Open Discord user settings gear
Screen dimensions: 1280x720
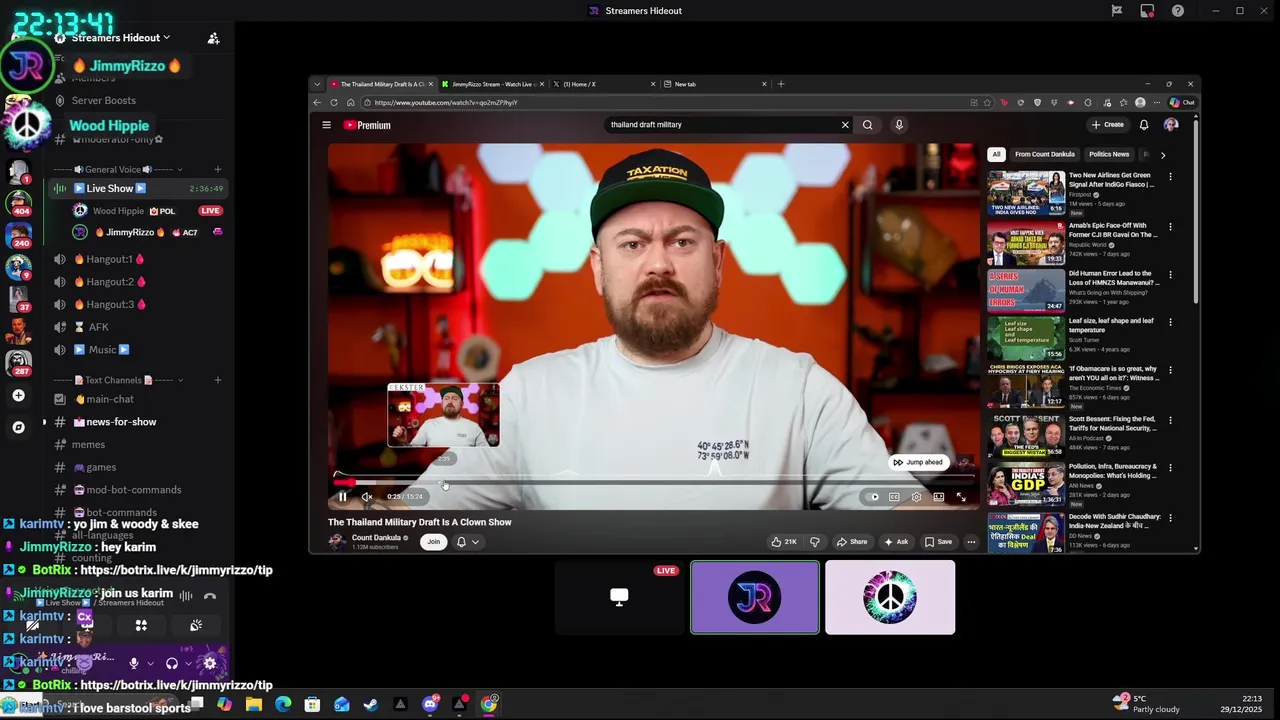tap(210, 663)
